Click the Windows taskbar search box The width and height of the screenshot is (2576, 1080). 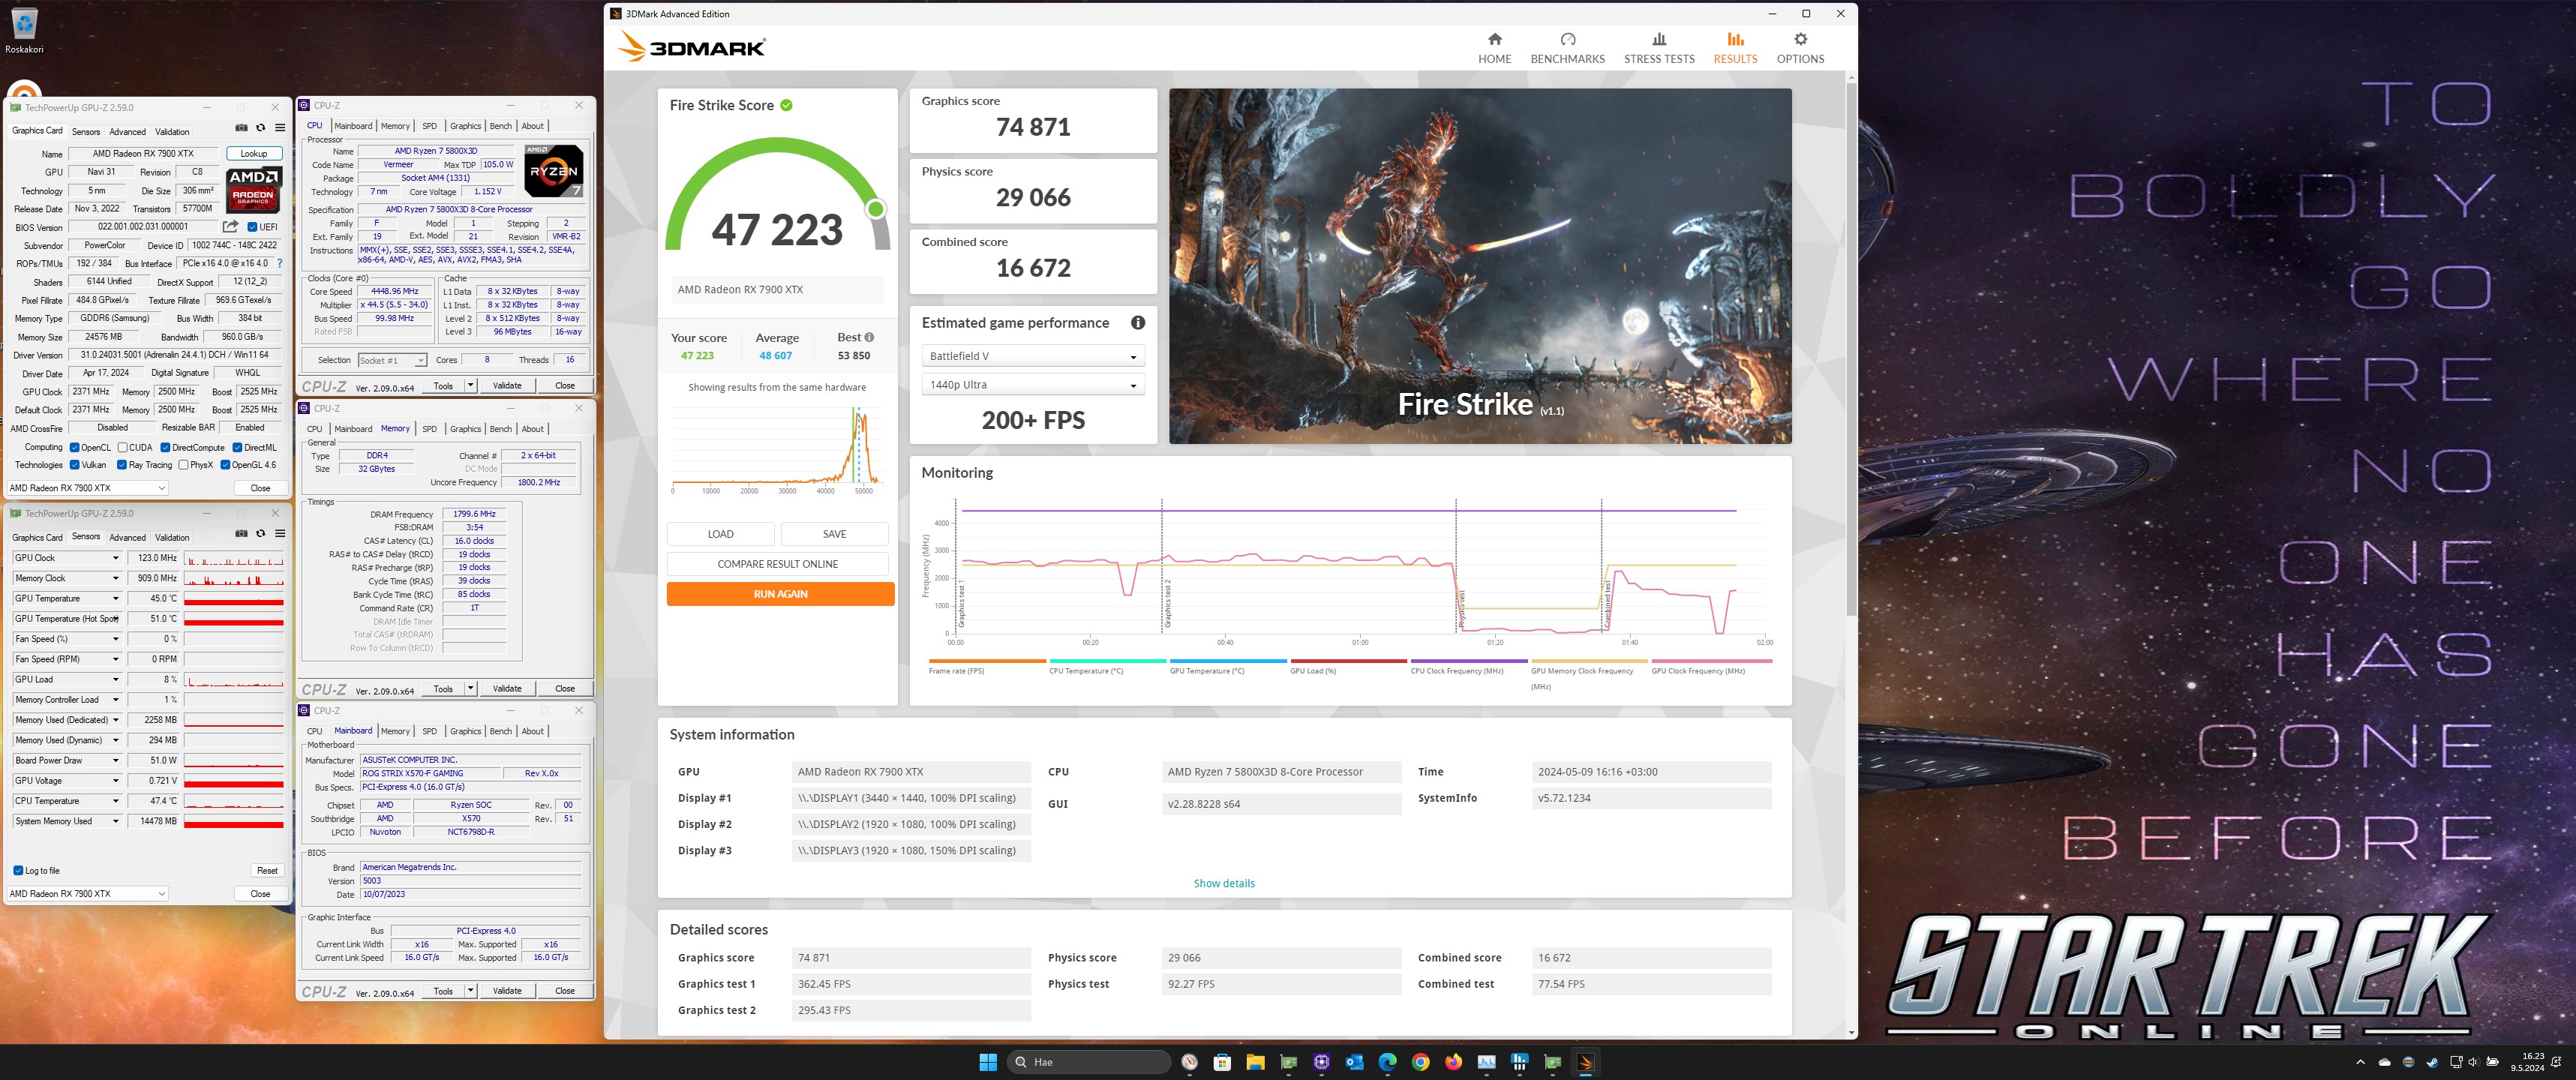tap(1088, 1062)
